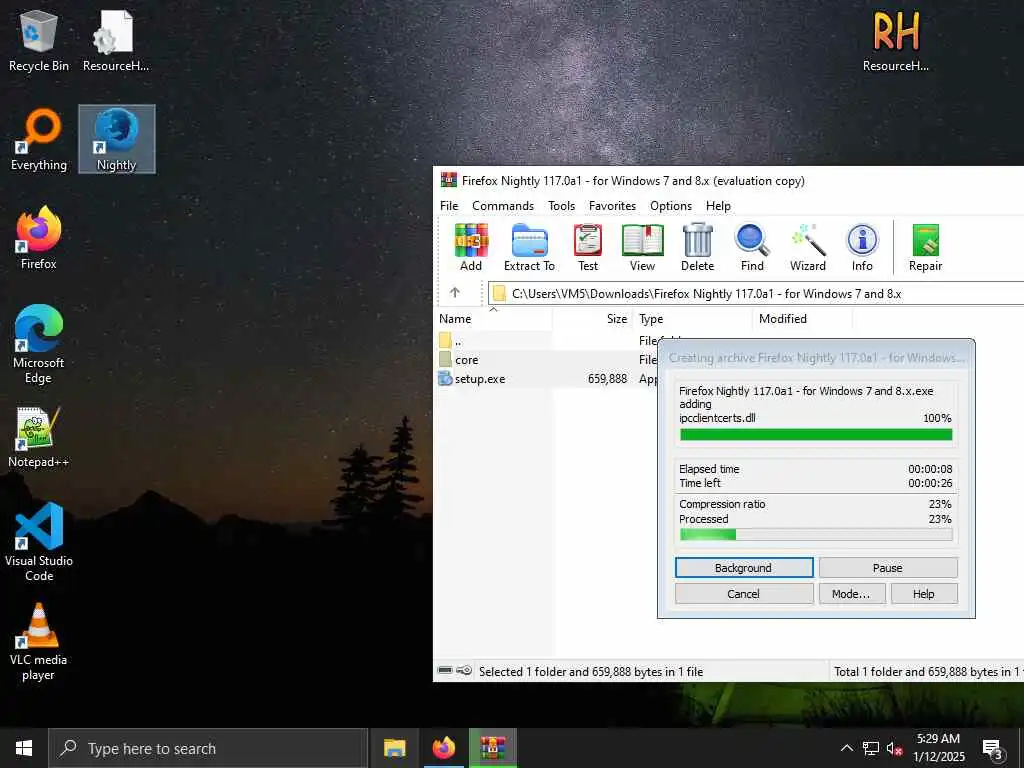Select the Visual Studio Code shortcut
1024x768 pixels.
(x=39, y=542)
